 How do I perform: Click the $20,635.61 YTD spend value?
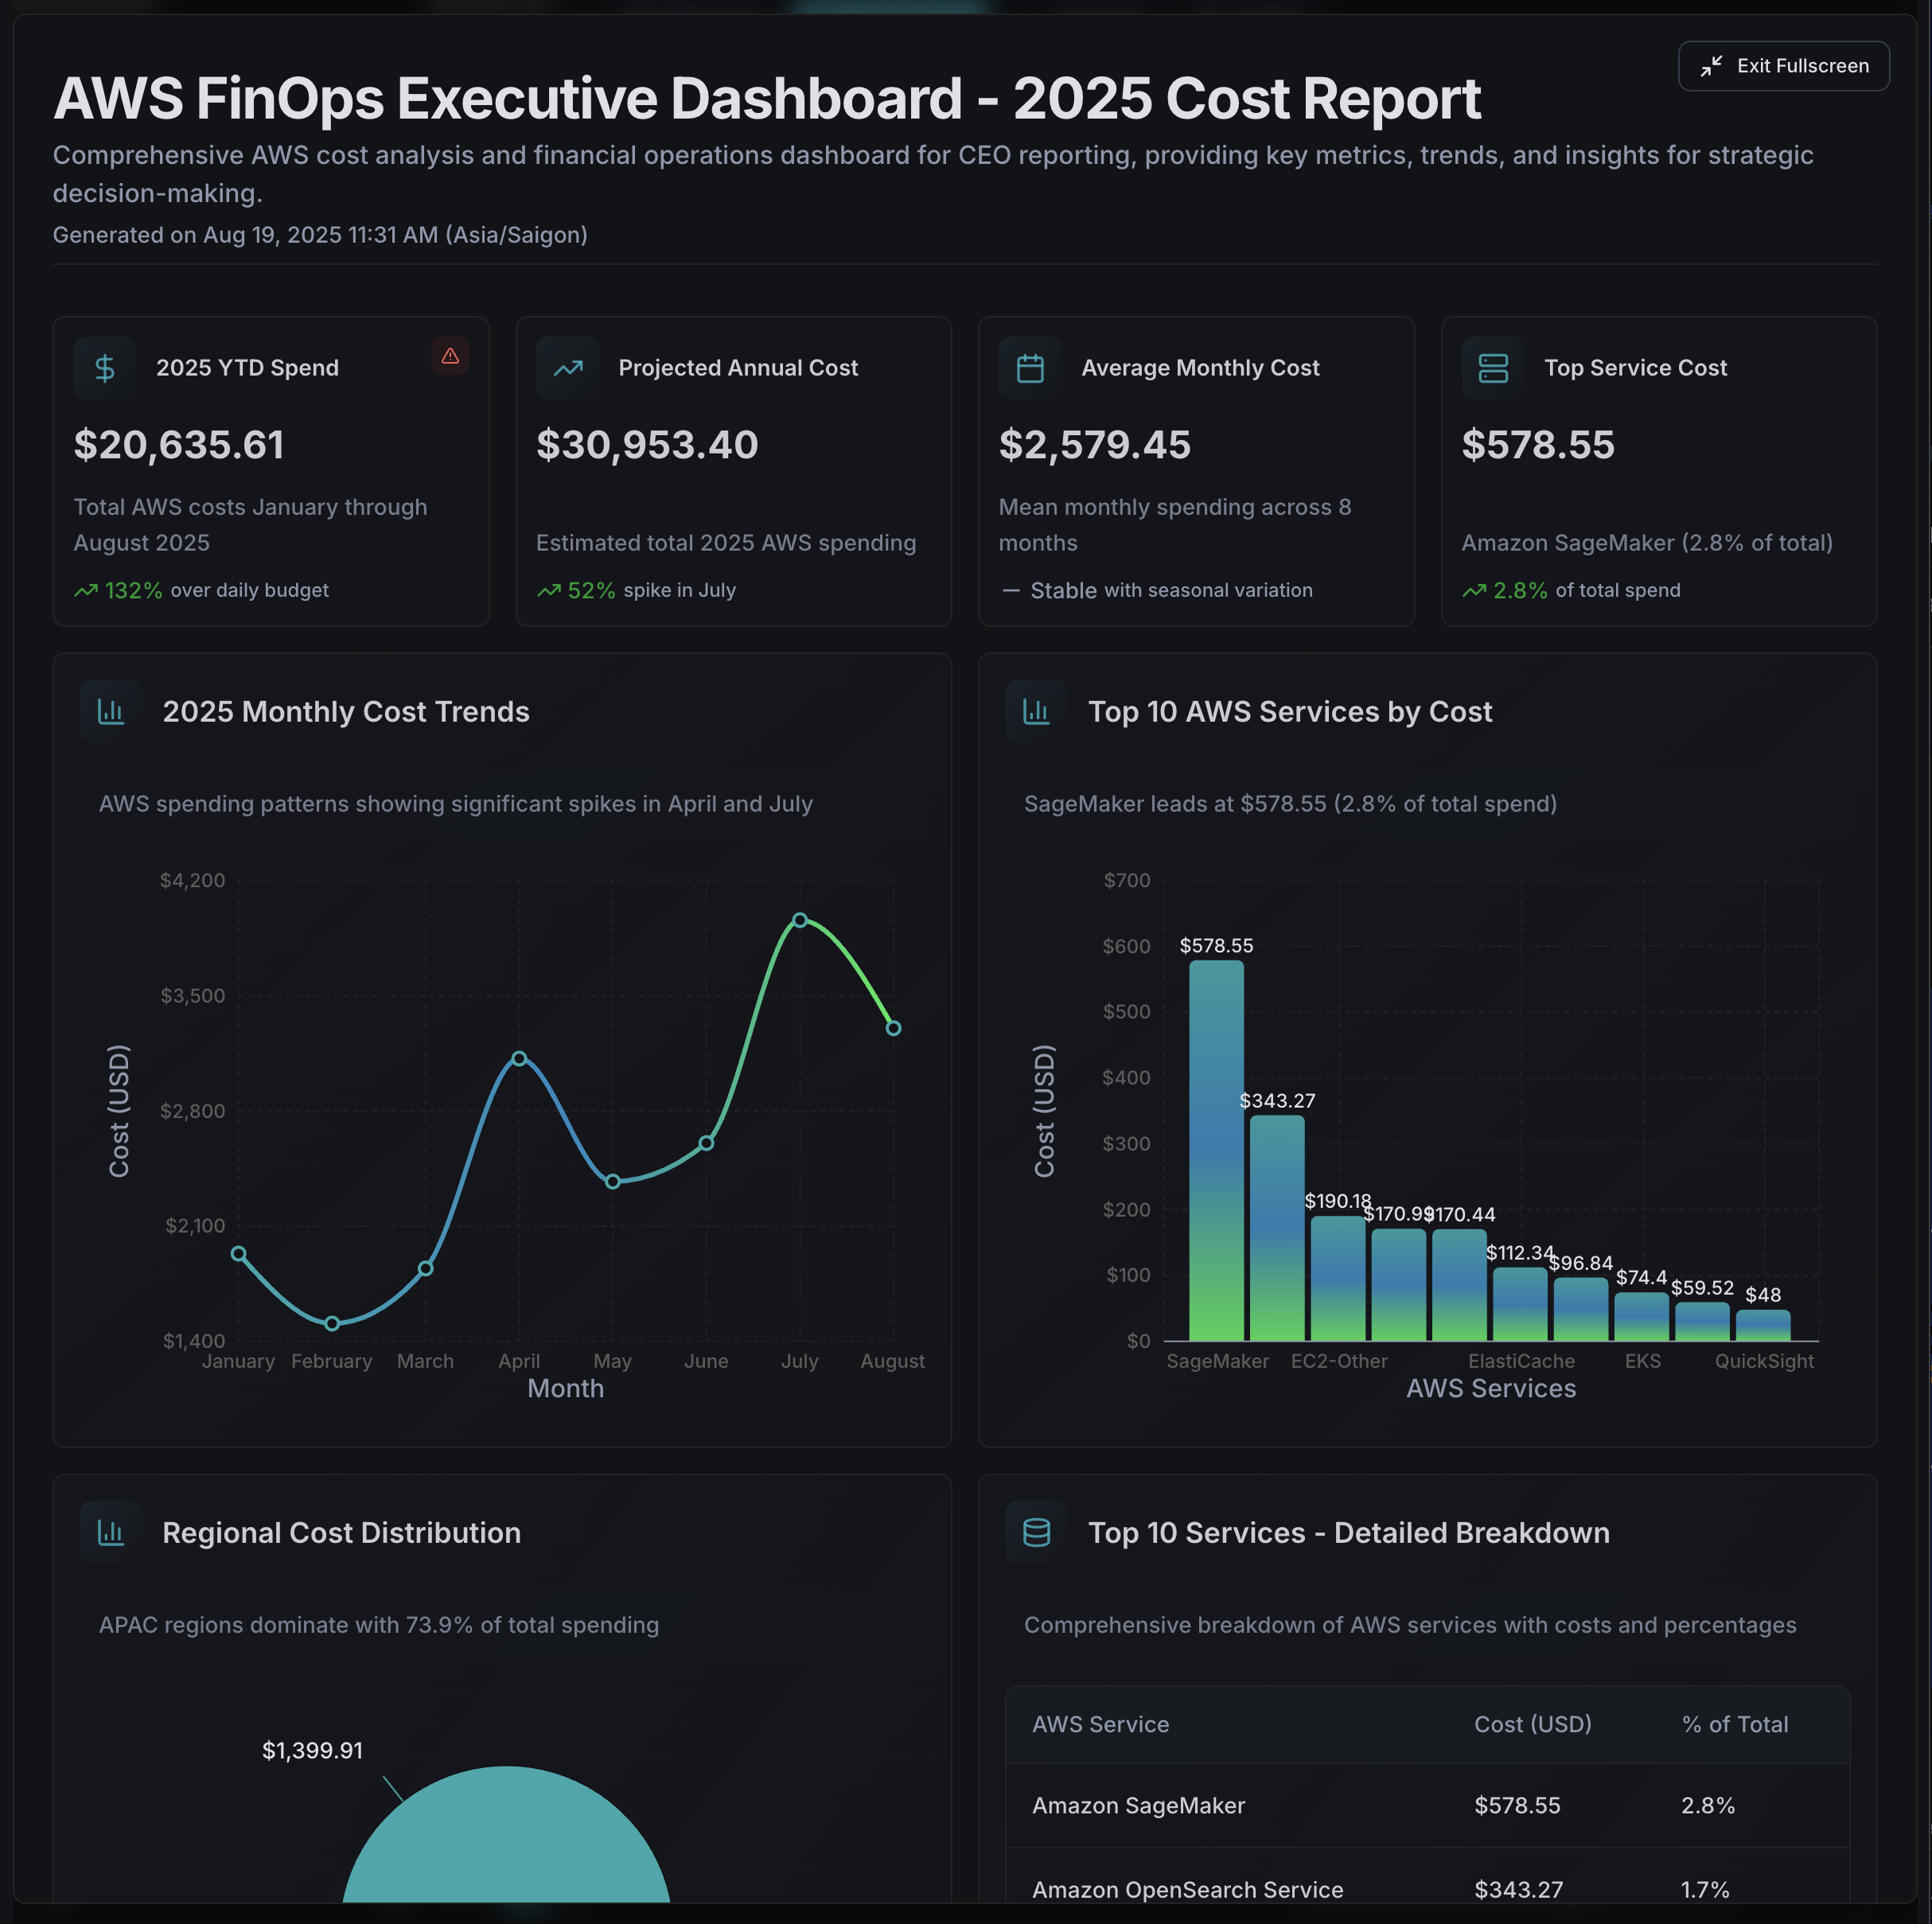click(179, 444)
